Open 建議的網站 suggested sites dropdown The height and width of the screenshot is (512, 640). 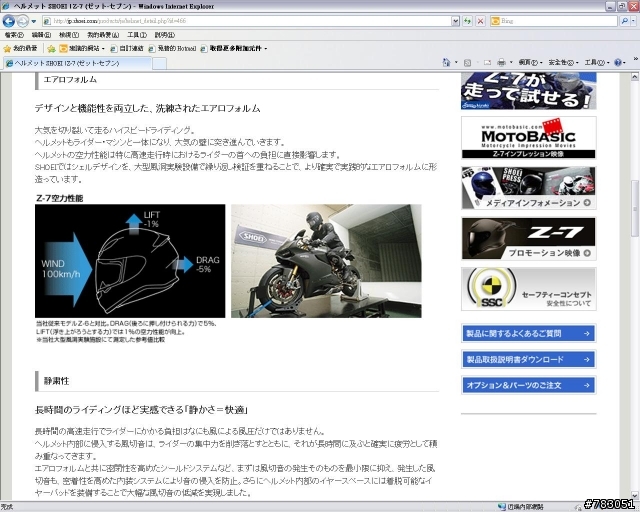pyautogui.click(x=82, y=49)
